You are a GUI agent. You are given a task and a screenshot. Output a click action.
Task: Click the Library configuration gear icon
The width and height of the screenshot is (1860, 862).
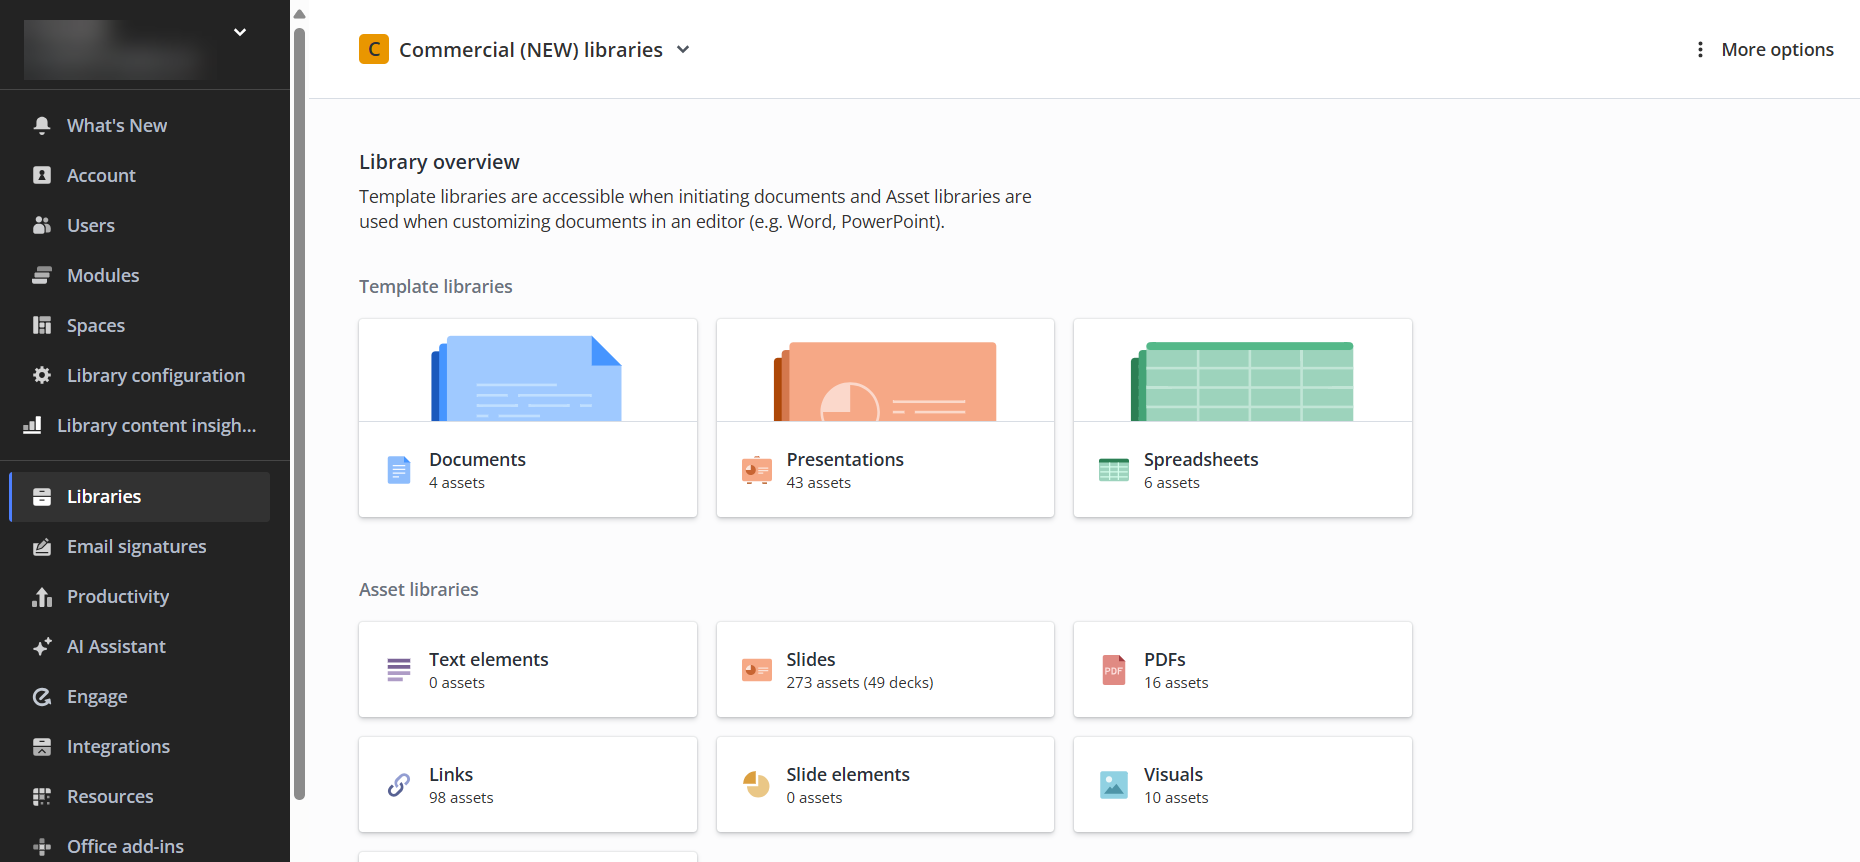pyautogui.click(x=42, y=375)
